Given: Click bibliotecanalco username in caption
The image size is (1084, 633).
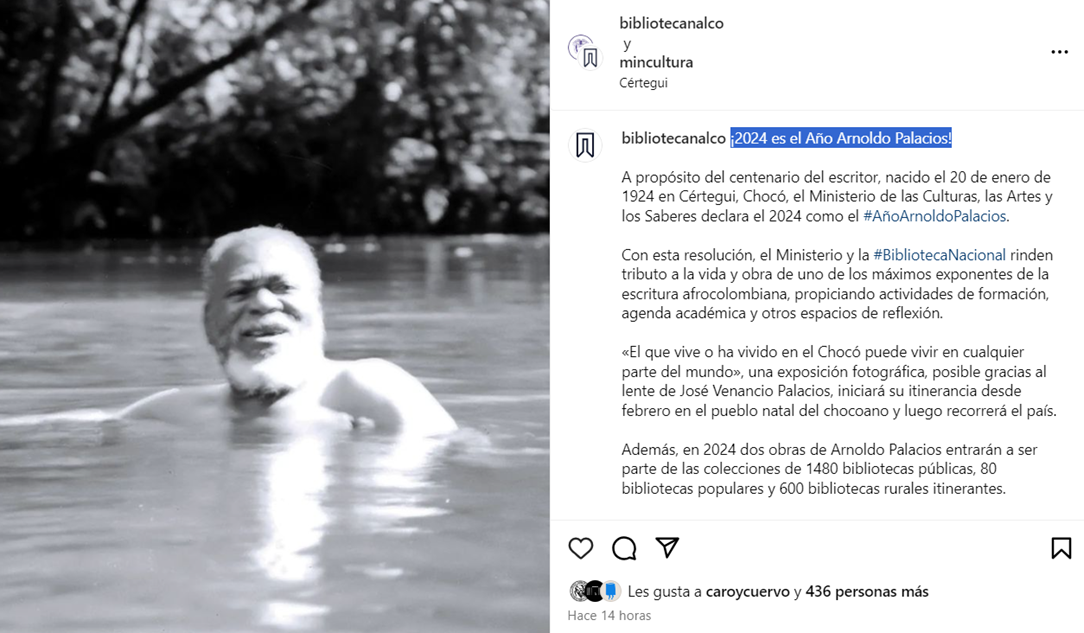Looking at the screenshot, I should click(x=673, y=138).
